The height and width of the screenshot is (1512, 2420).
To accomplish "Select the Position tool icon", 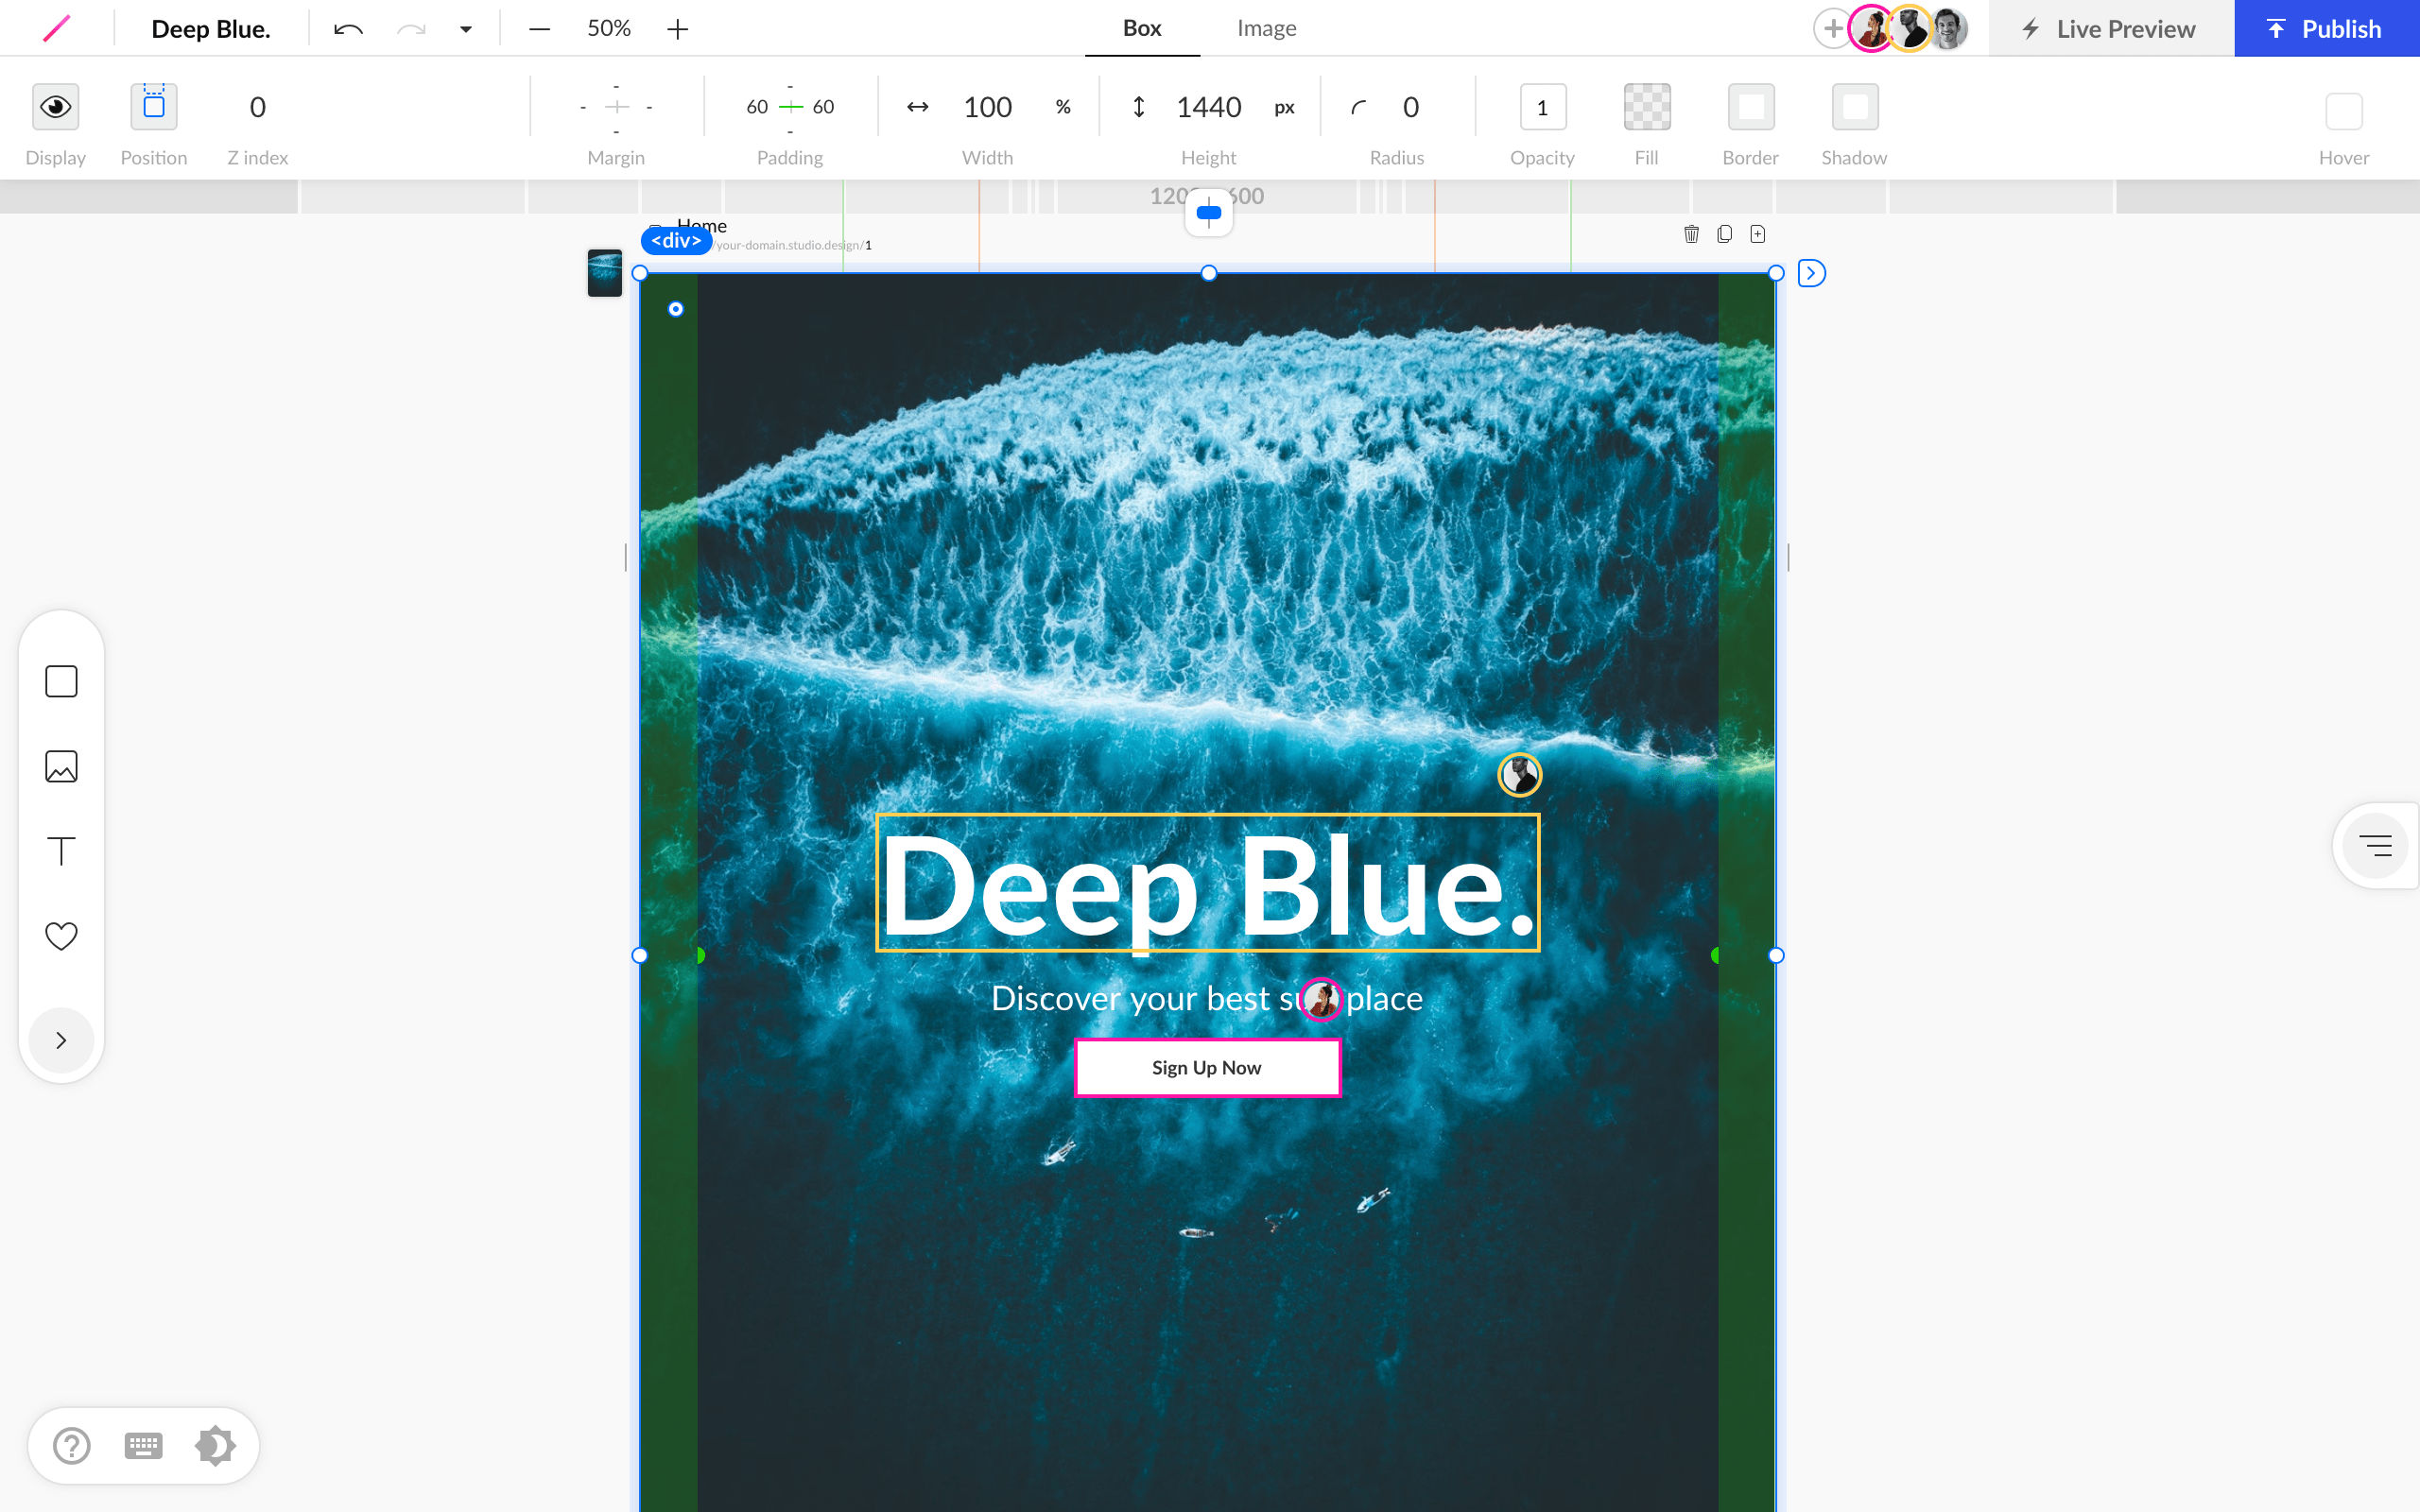I will 153,106.
